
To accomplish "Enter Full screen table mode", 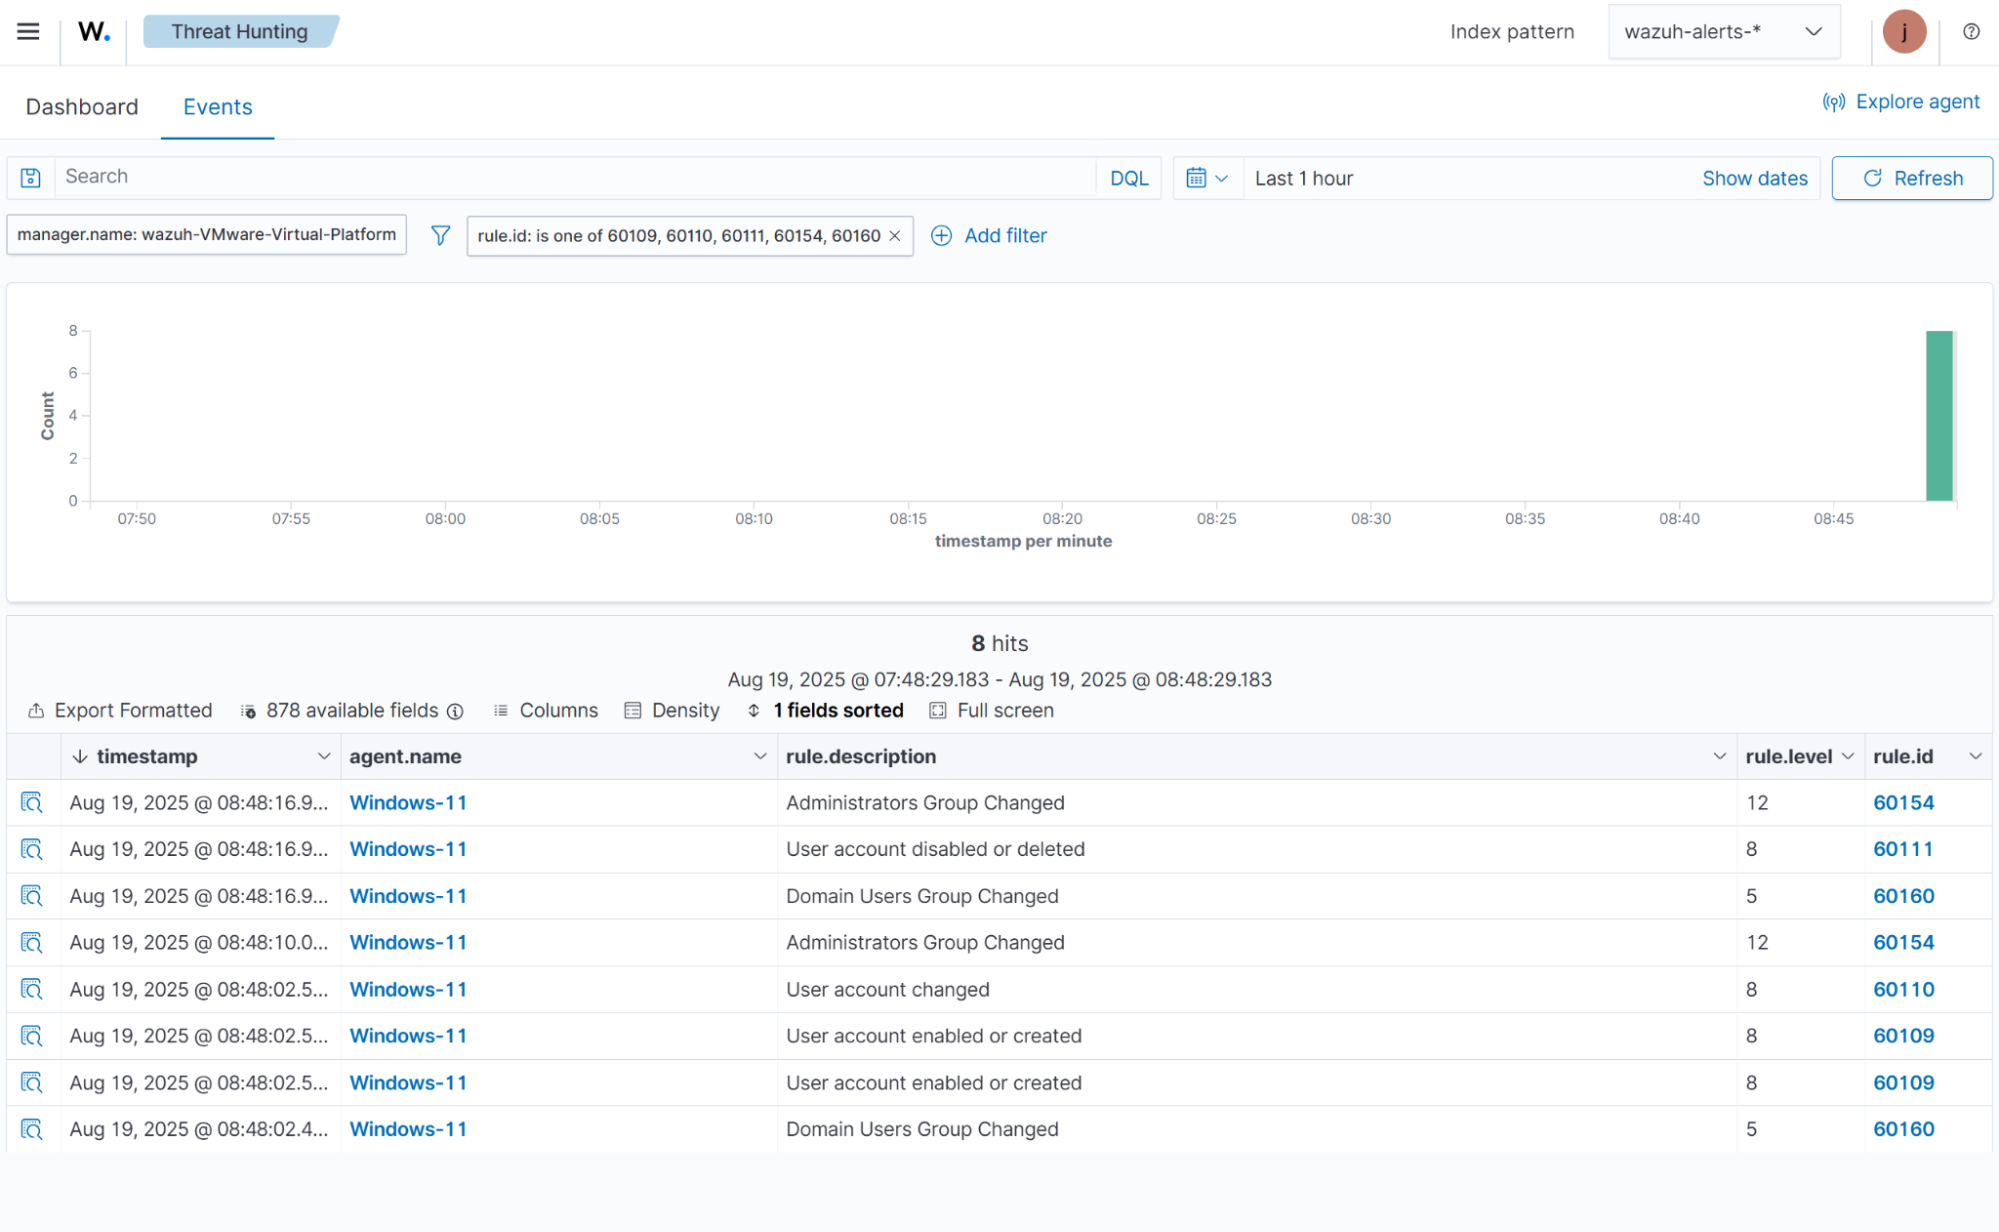I will point(992,711).
